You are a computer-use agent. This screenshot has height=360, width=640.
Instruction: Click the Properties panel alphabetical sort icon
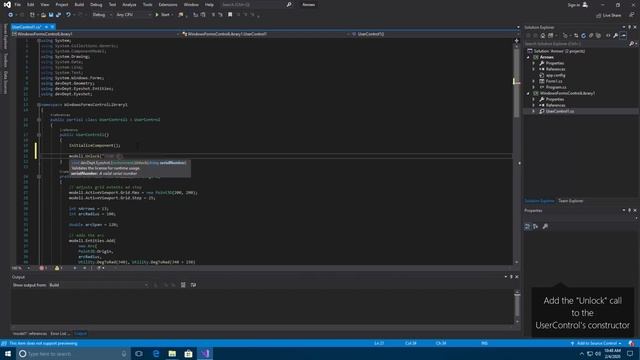pyautogui.click(x=535, y=226)
